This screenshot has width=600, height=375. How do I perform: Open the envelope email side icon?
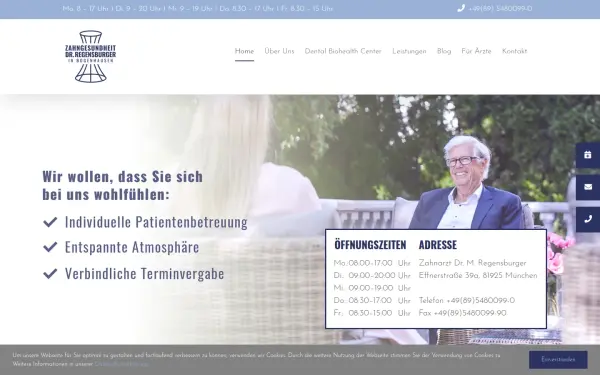pos(588,187)
